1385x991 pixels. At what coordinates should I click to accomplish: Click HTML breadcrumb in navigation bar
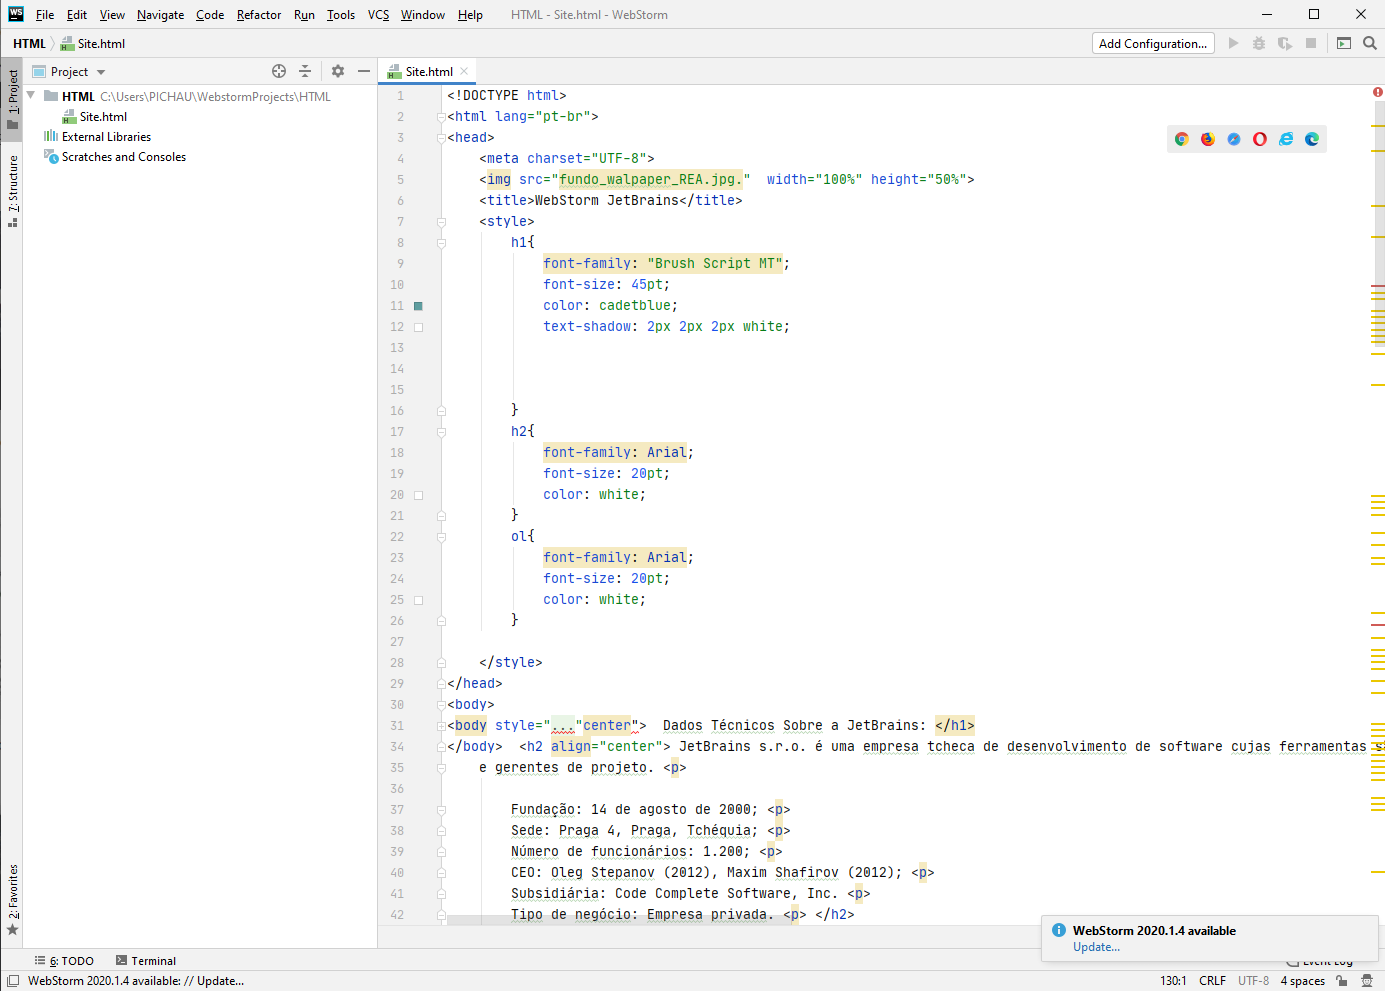(29, 43)
